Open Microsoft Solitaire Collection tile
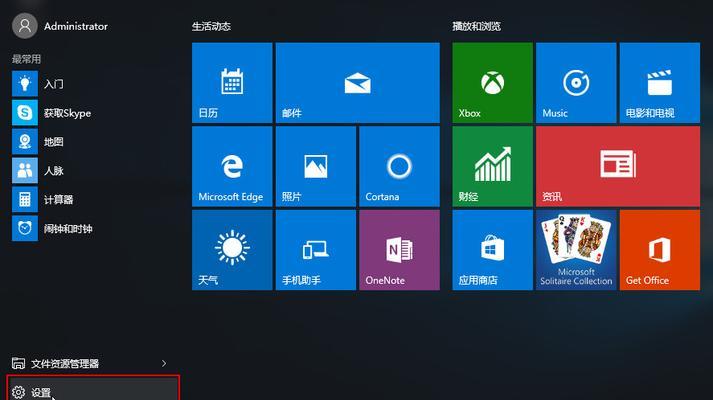713x400 pixels. pyautogui.click(x=576, y=250)
